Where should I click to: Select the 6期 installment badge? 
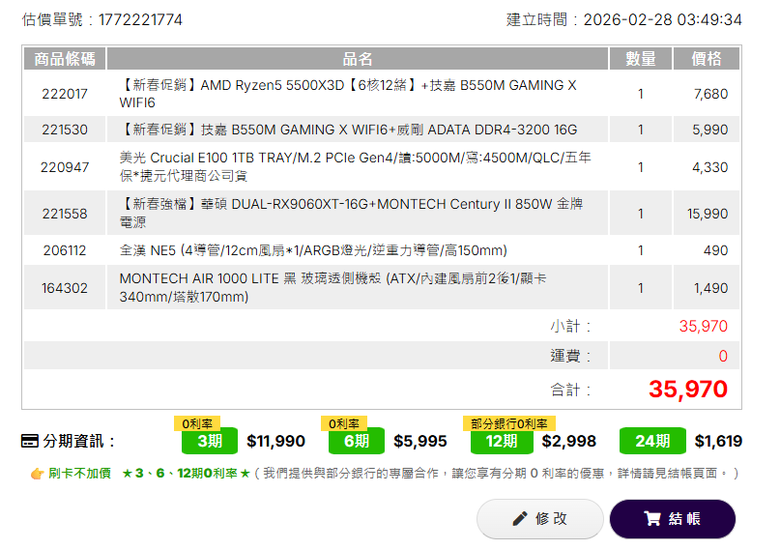(356, 441)
